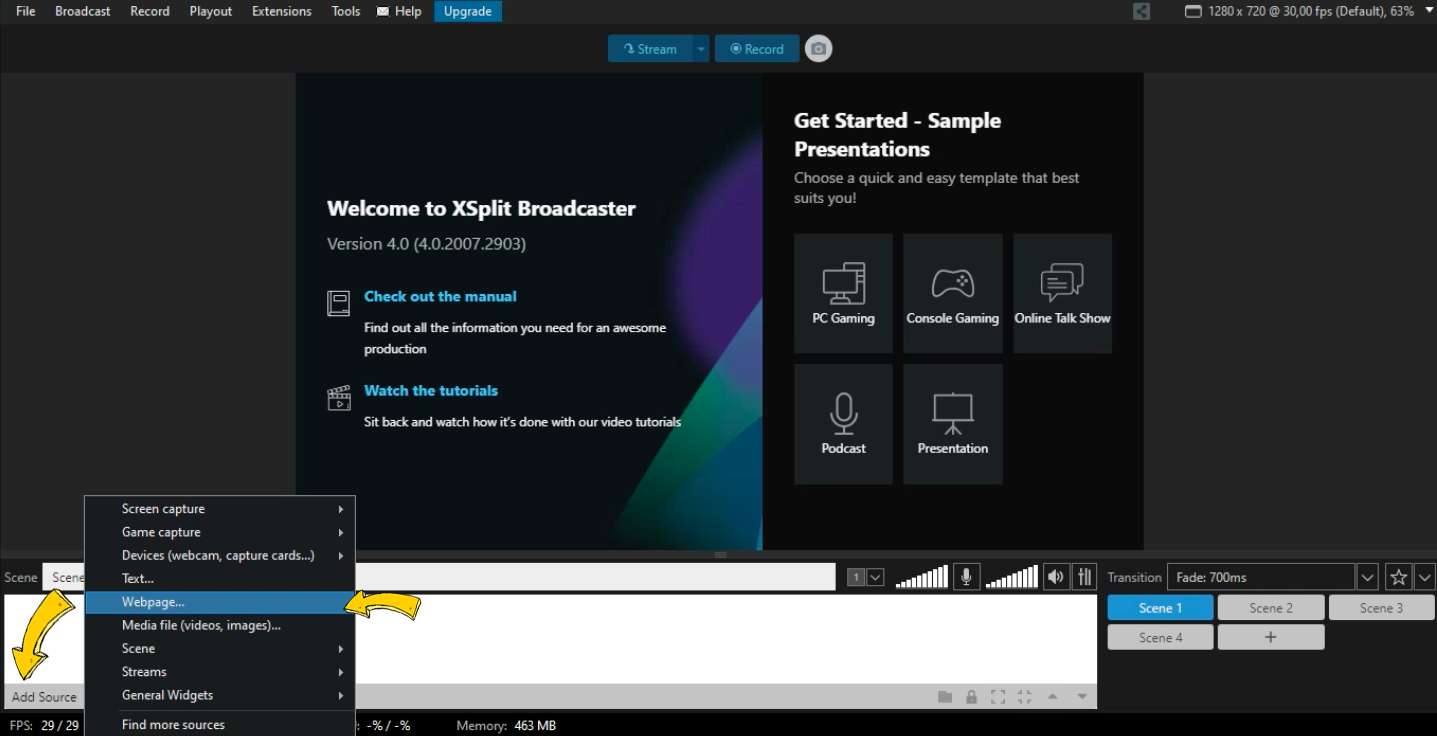Choose Webpage... from the source menu
Screen dimensions: 1437x736
point(220,602)
